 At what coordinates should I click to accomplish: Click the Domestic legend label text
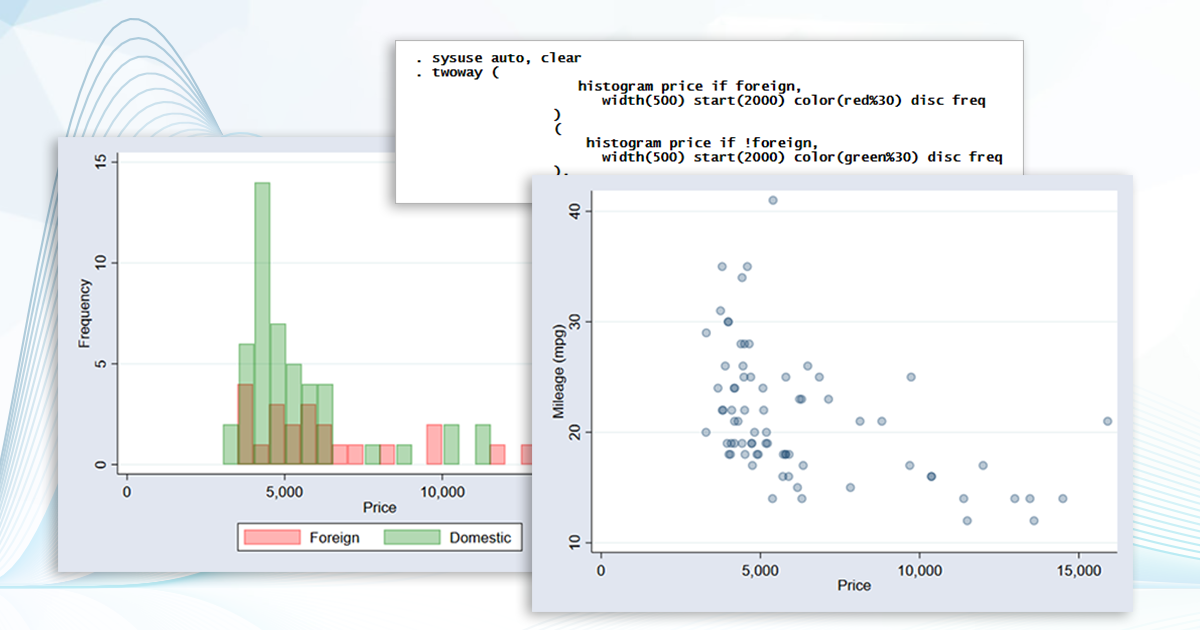(480, 538)
